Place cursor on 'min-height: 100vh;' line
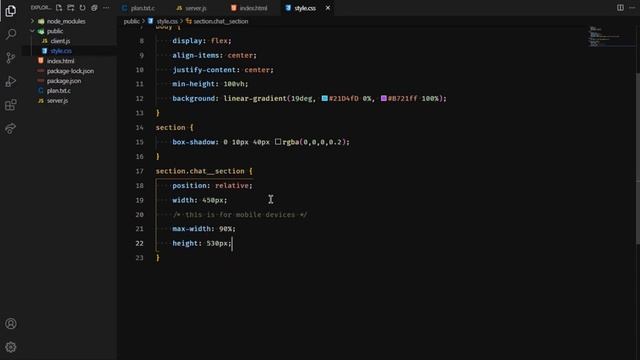The width and height of the screenshot is (640, 360). (x=210, y=84)
